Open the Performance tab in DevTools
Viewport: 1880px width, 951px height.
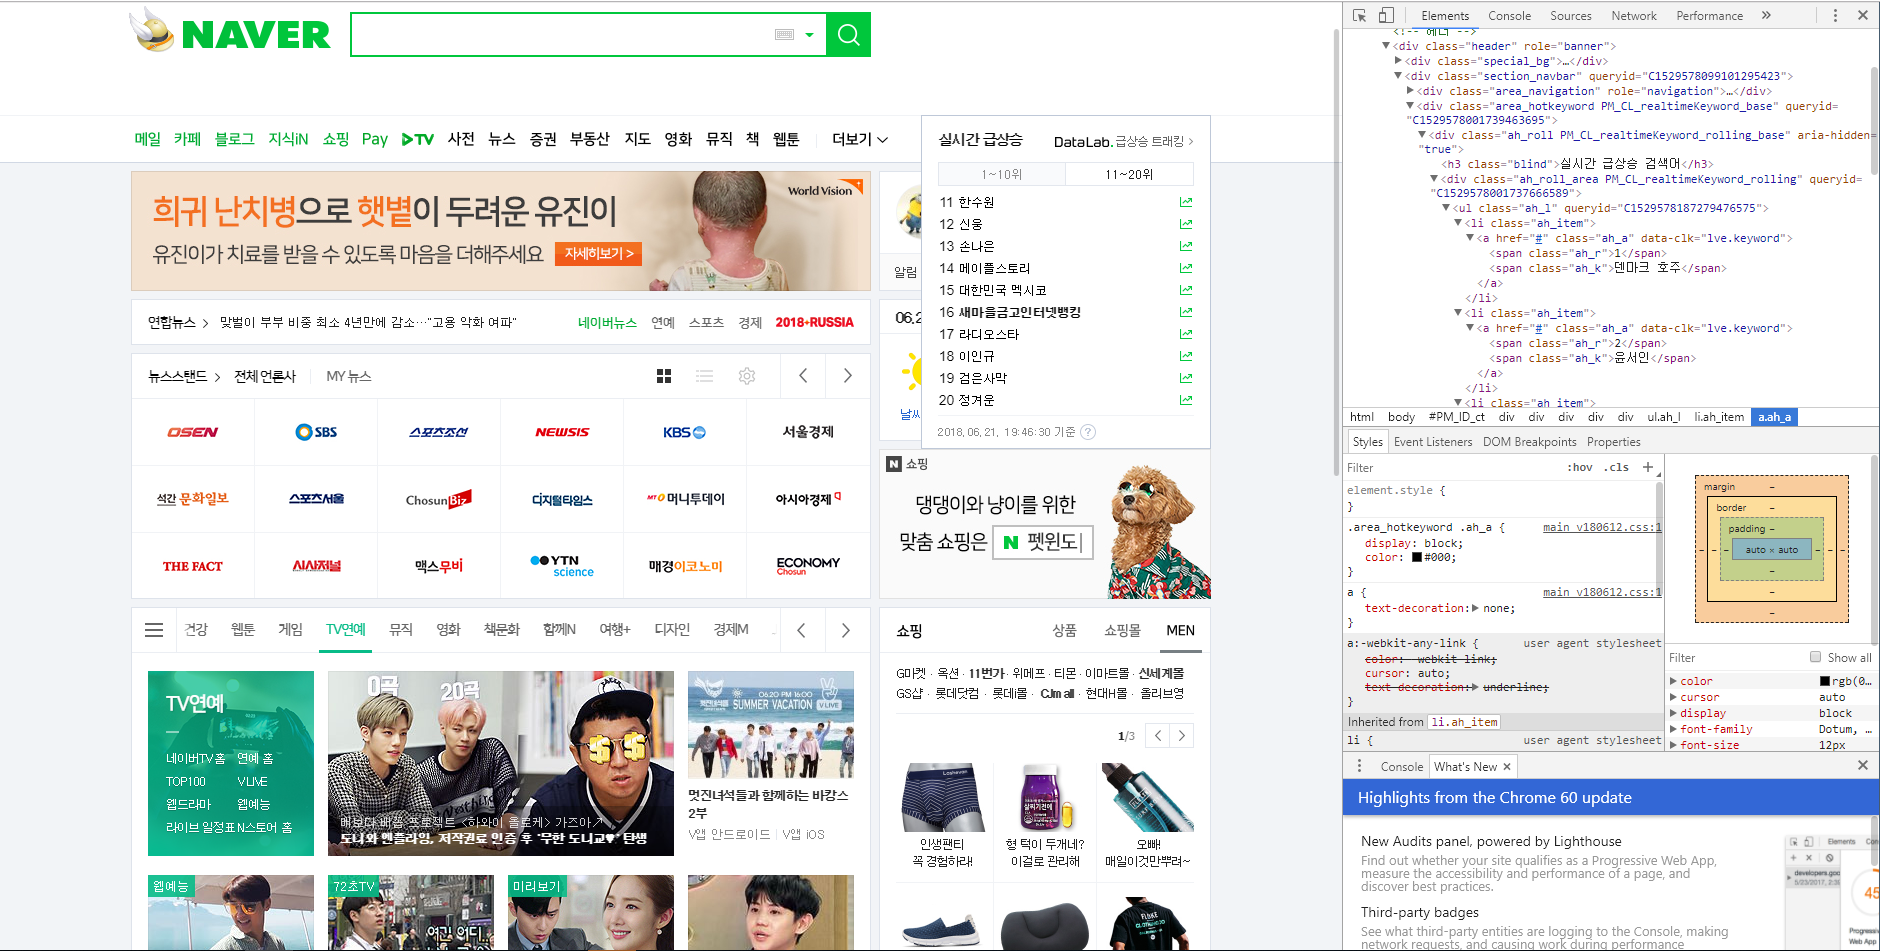[x=1709, y=16]
